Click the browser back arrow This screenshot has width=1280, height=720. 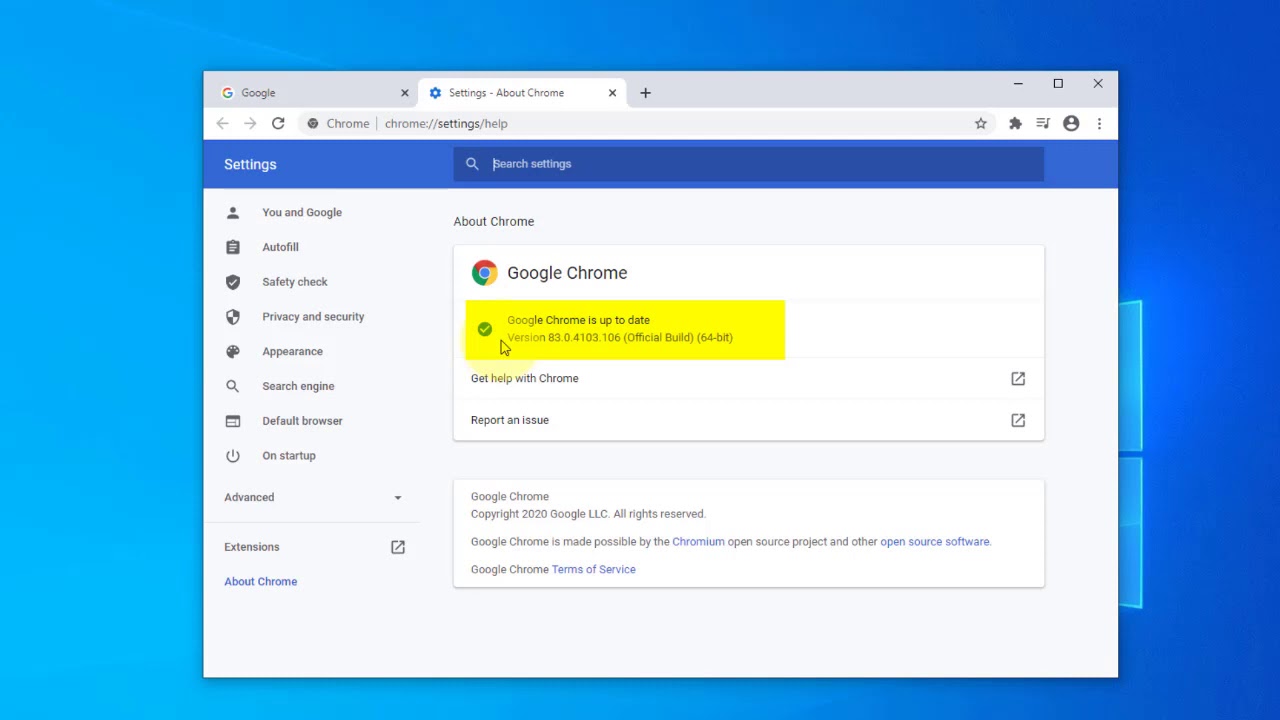222,124
